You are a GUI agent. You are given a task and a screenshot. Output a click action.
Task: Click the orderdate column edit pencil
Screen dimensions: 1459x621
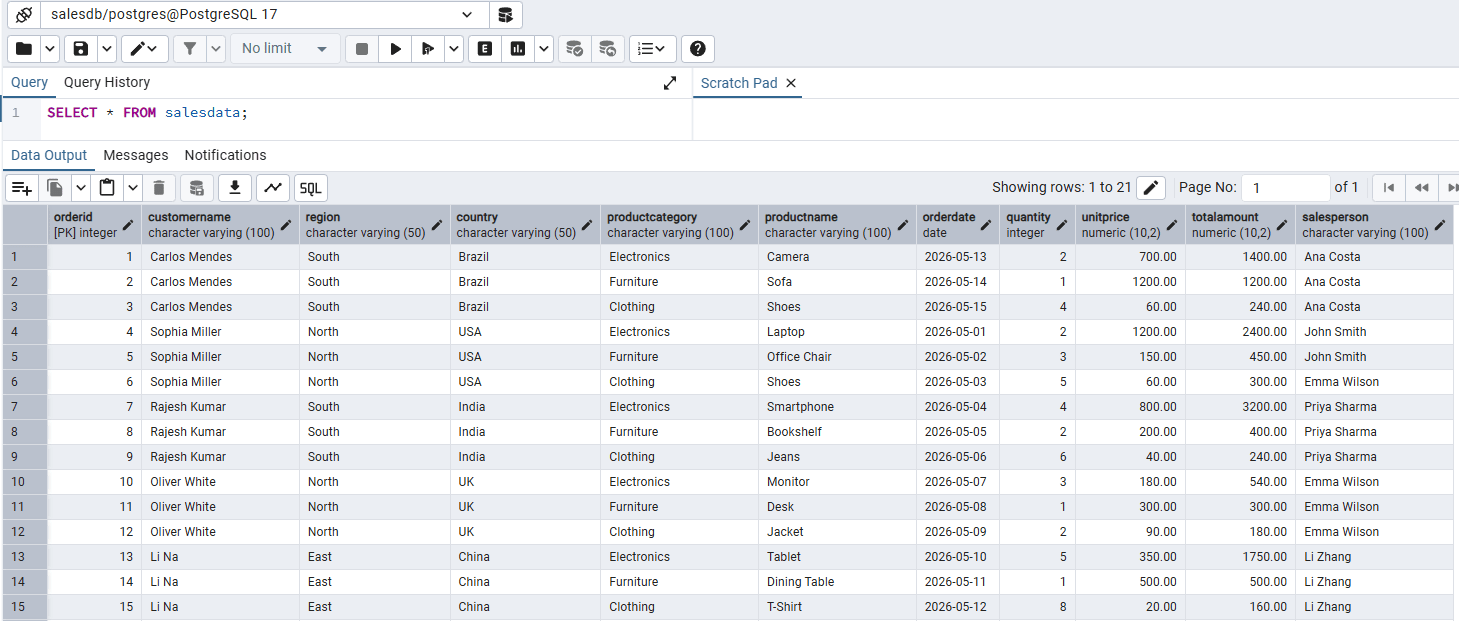click(986, 225)
